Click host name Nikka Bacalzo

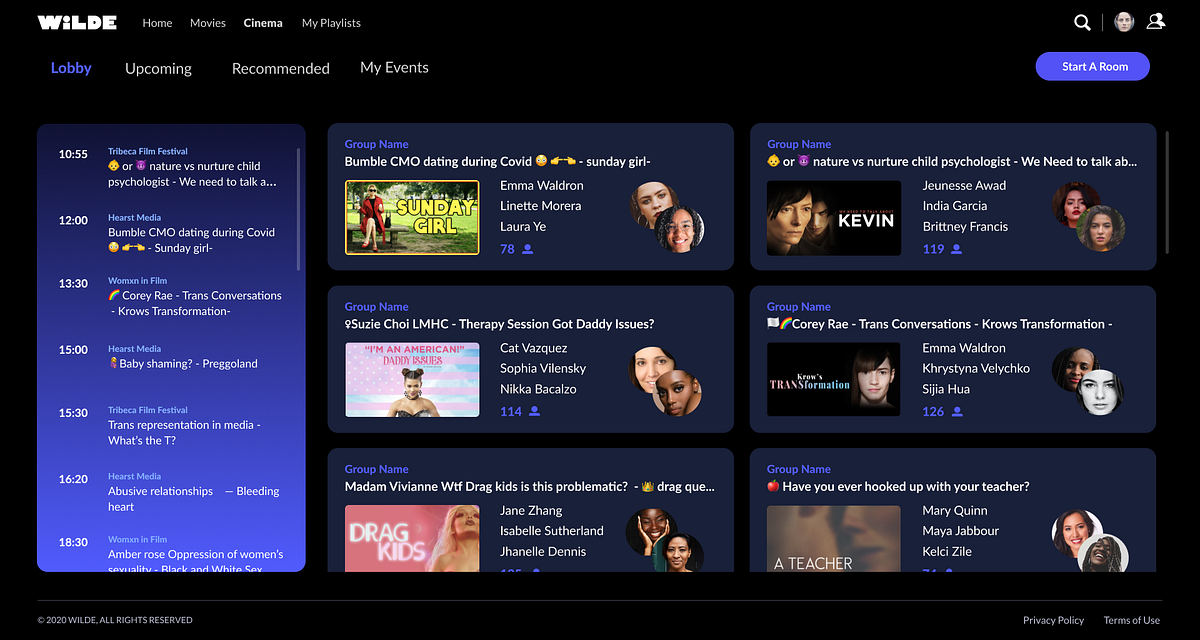click(538, 389)
